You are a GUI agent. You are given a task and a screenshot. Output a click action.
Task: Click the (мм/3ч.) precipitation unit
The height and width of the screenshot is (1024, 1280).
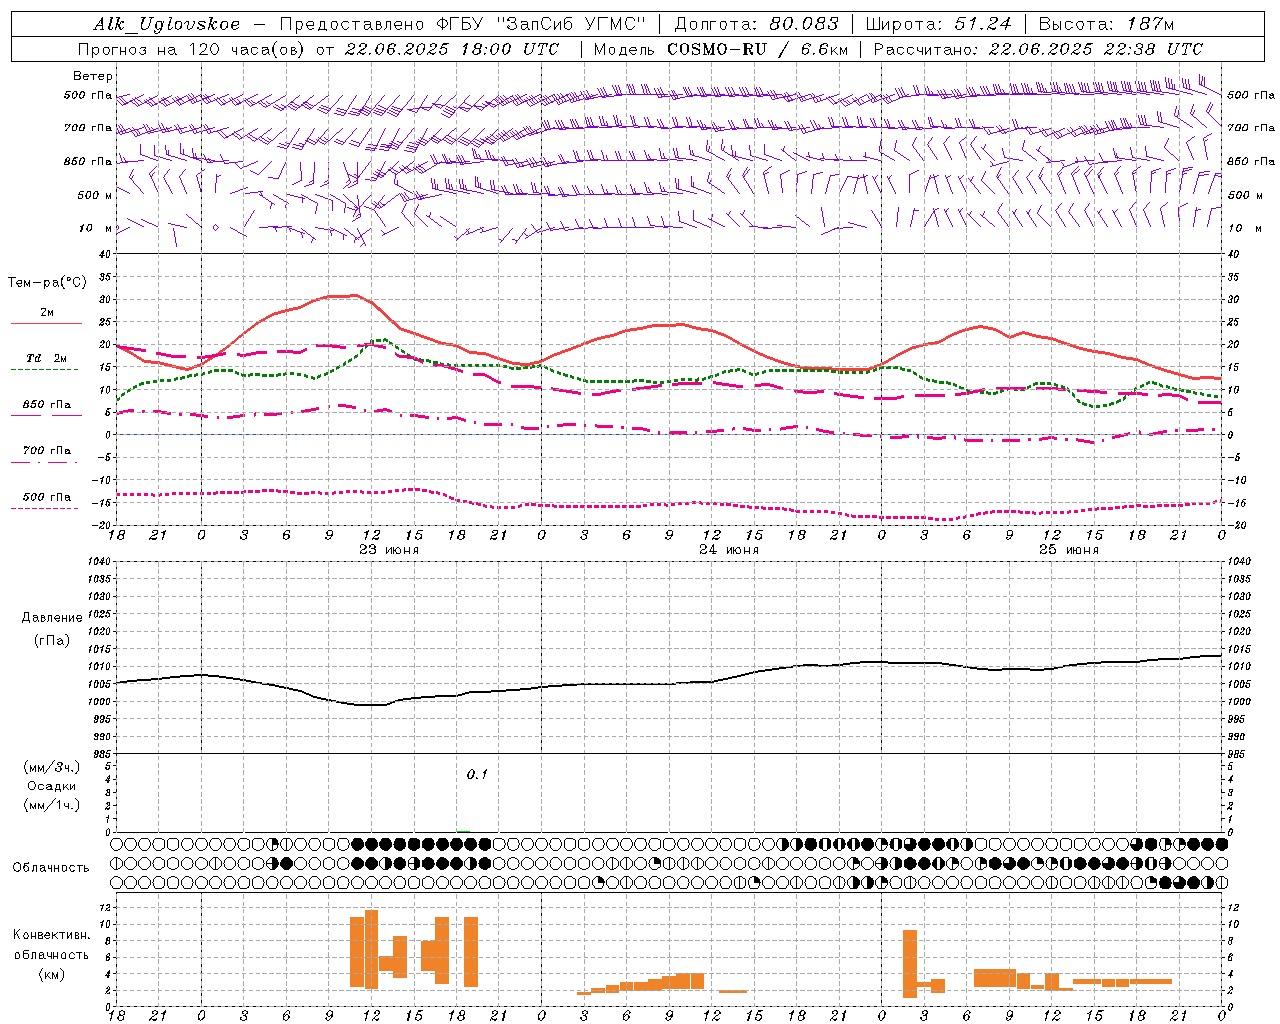(52, 767)
